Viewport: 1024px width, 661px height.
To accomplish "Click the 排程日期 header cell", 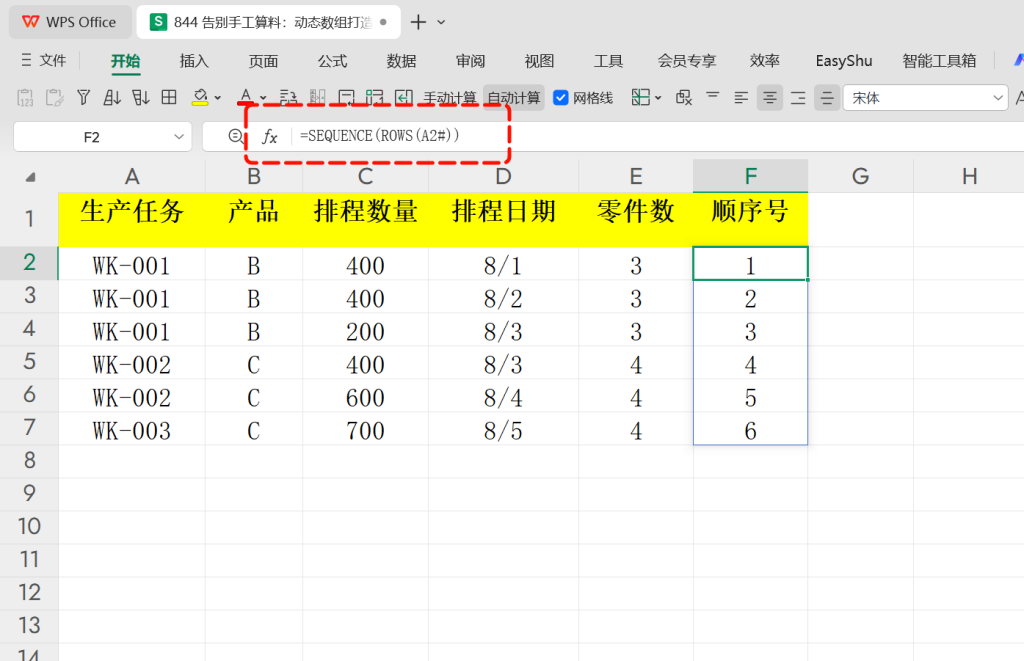I will [x=504, y=219].
